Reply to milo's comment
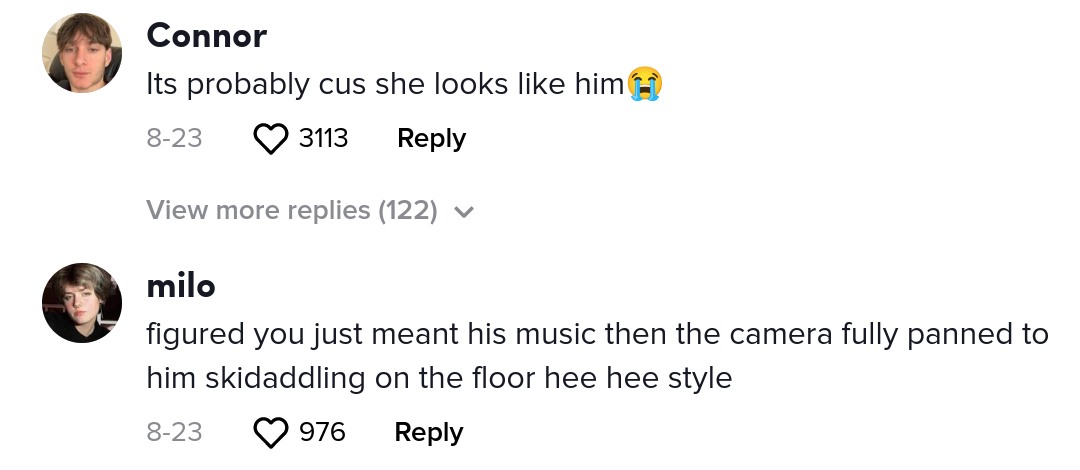This screenshot has height=470, width=1080. [x=429, y=433]
